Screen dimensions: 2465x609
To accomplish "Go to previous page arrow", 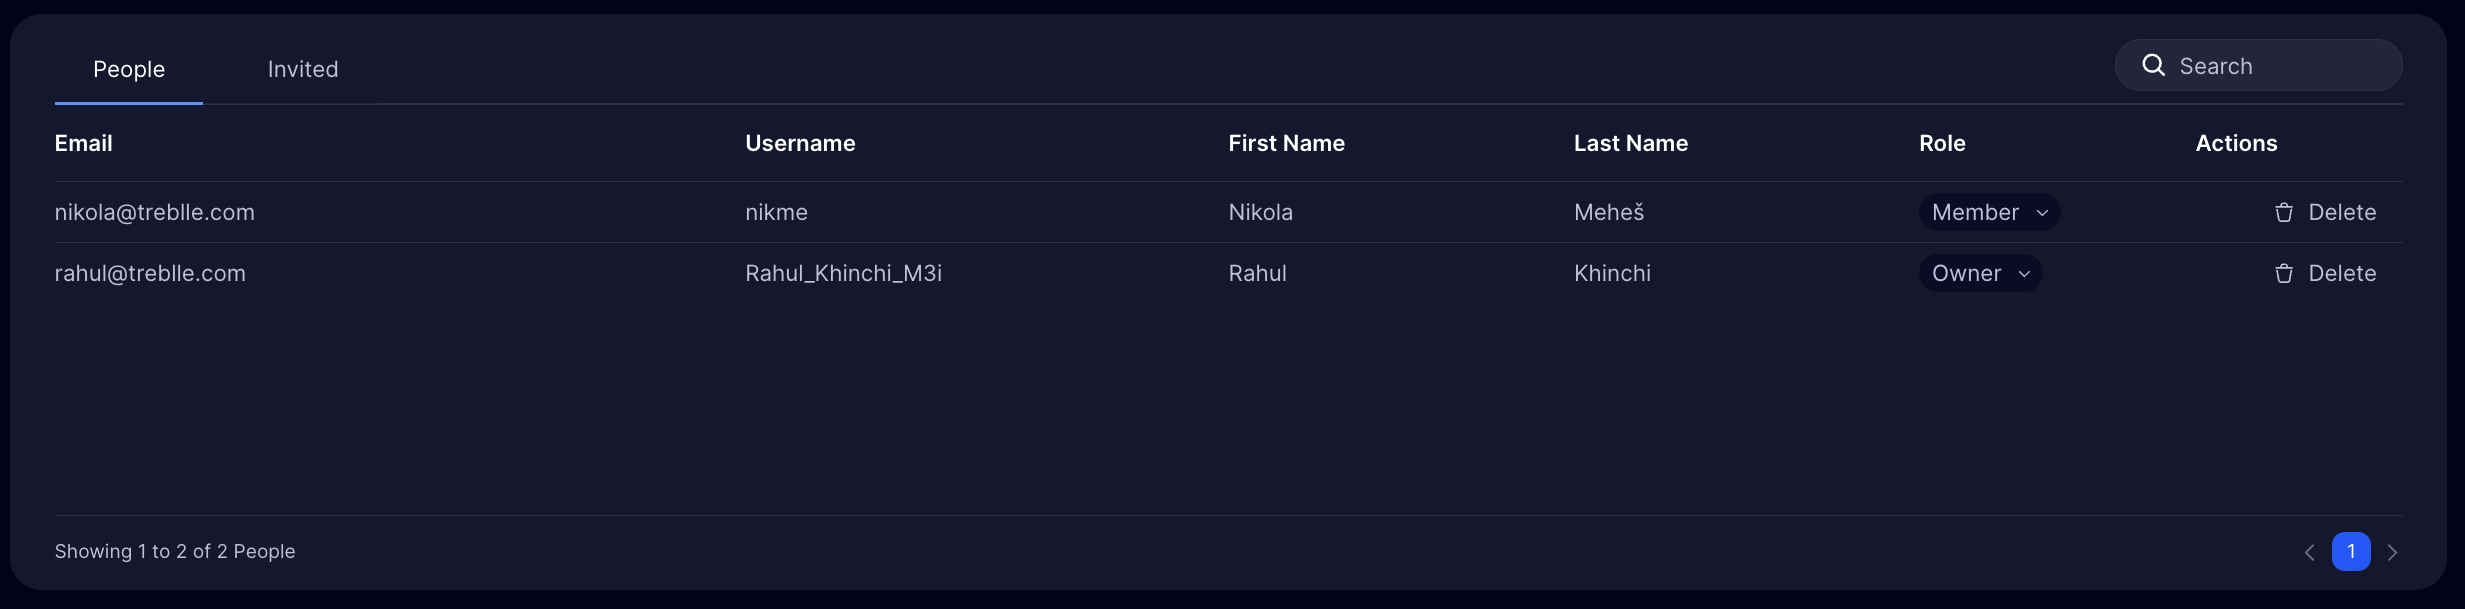I will [2309, 552].
